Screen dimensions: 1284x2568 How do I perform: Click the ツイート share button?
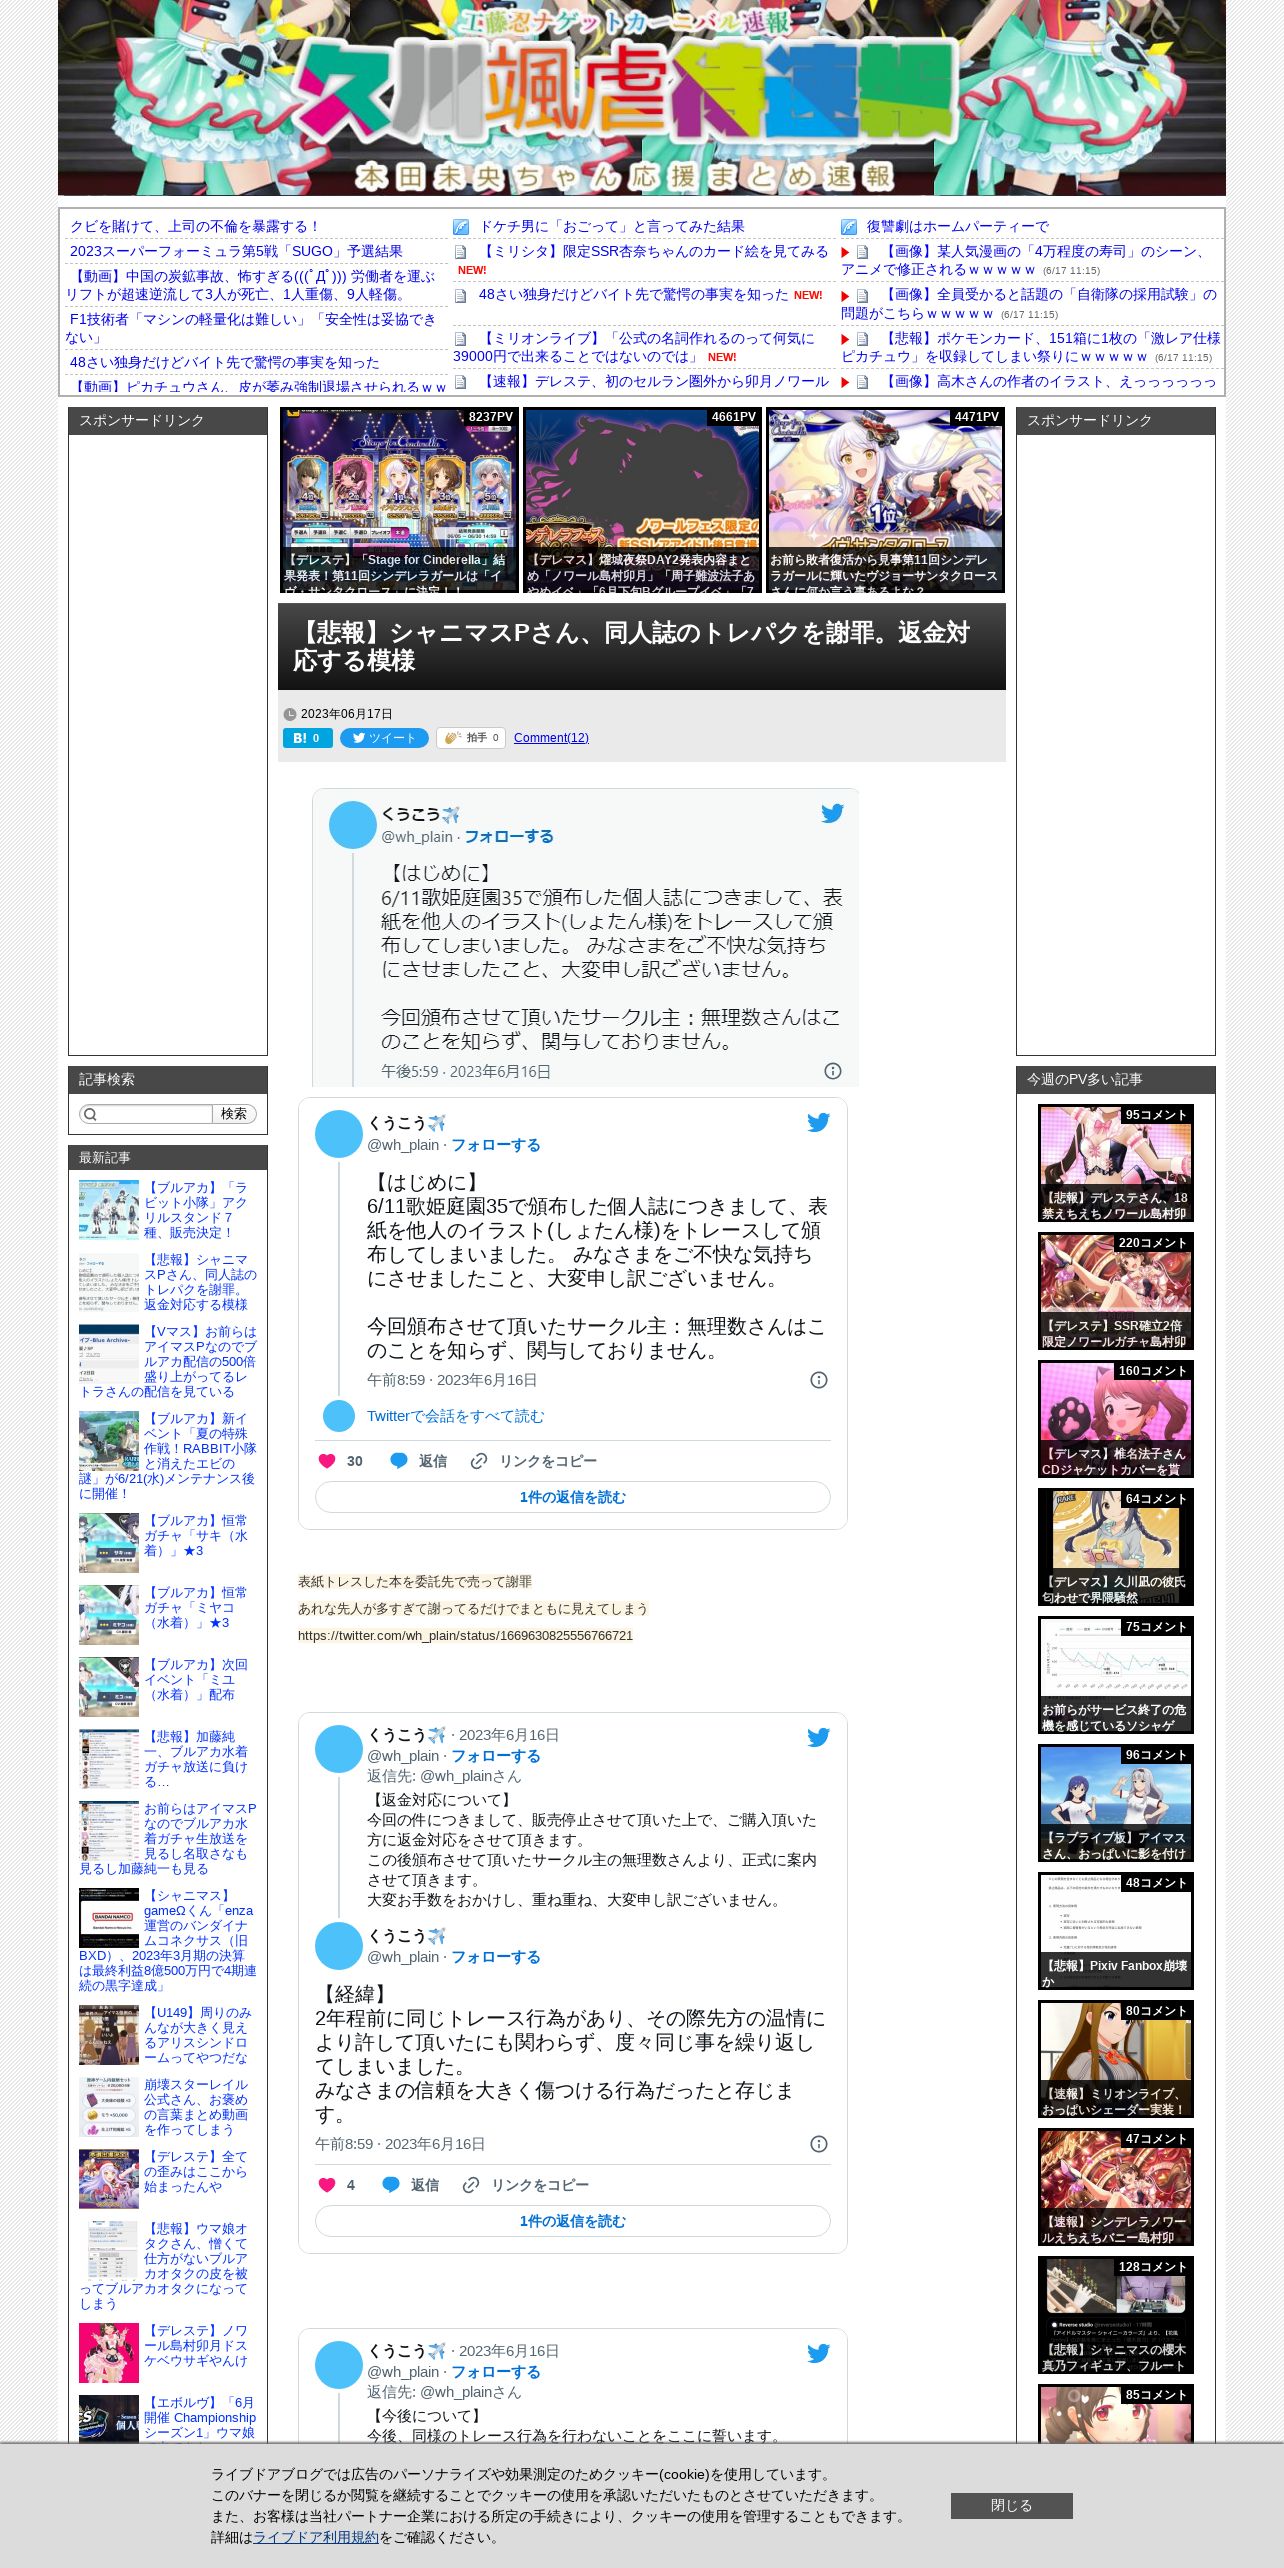pyautogui.click(x=384, y=738)
